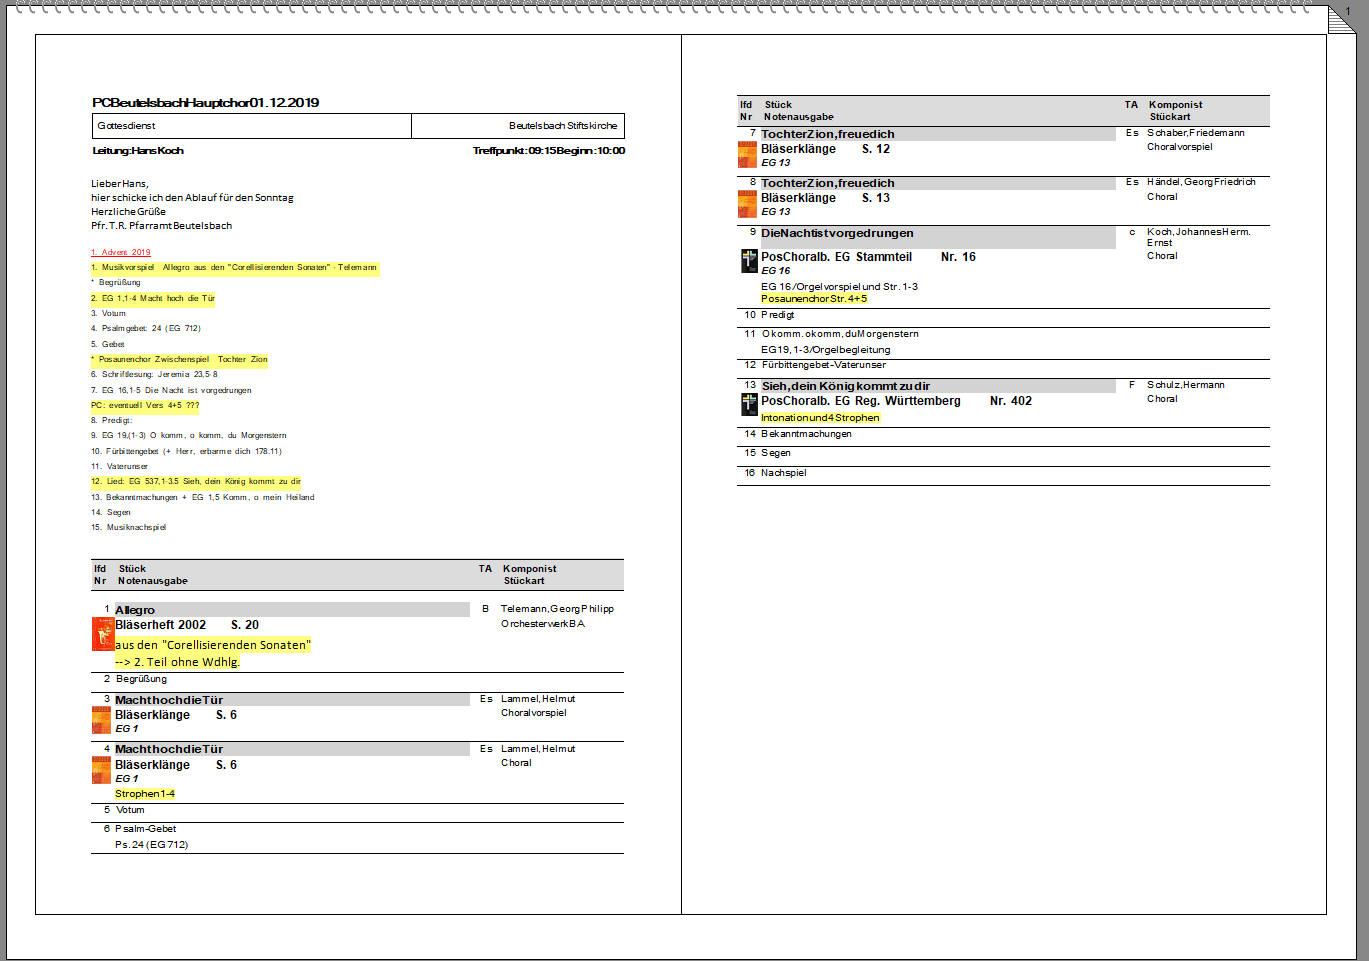Click 'PosChoralb. EG Stammteil Nr. 16' entry
The width and height of the screenshot is (1369, 961).
coord(868,257)
